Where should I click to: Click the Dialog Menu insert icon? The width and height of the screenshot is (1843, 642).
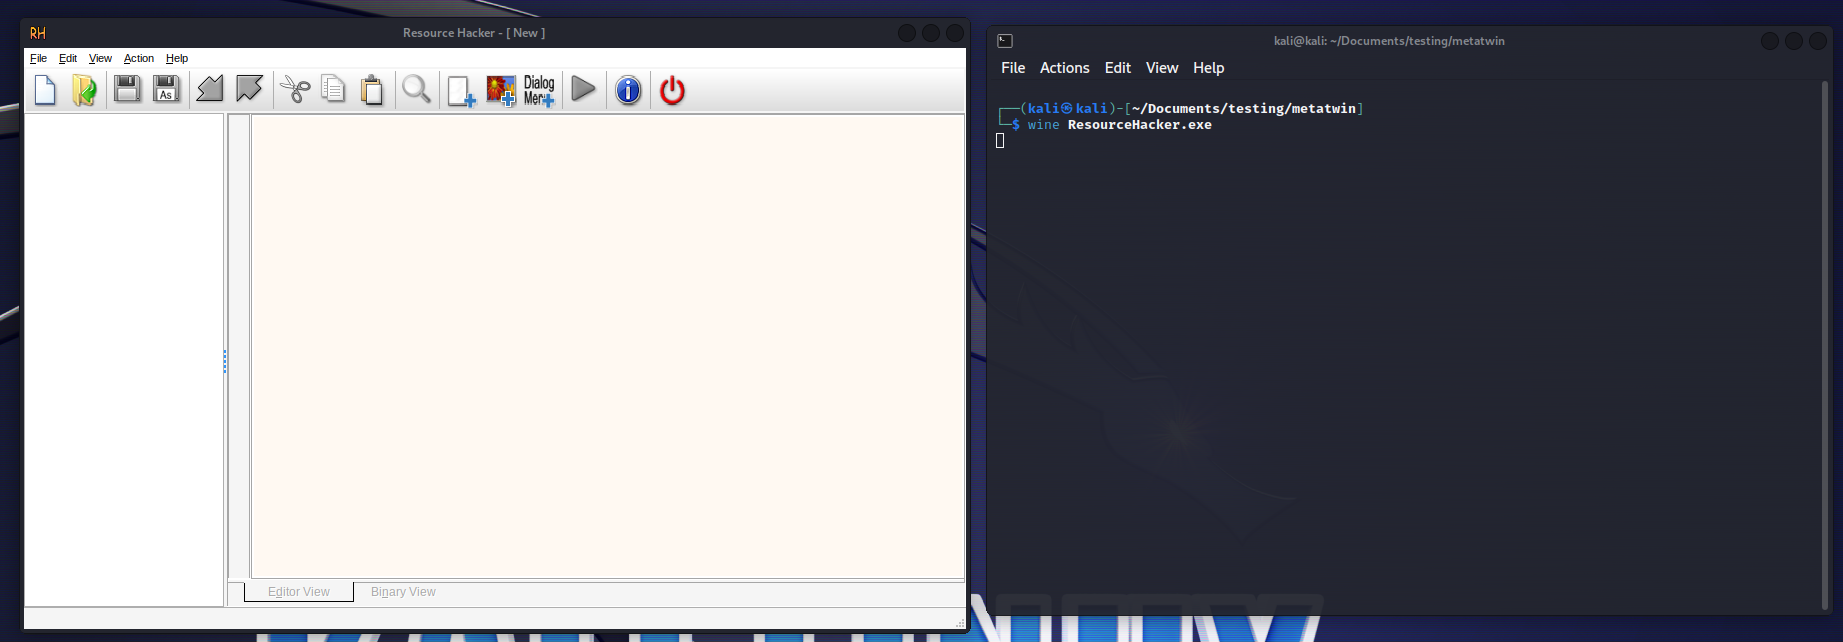539,90
